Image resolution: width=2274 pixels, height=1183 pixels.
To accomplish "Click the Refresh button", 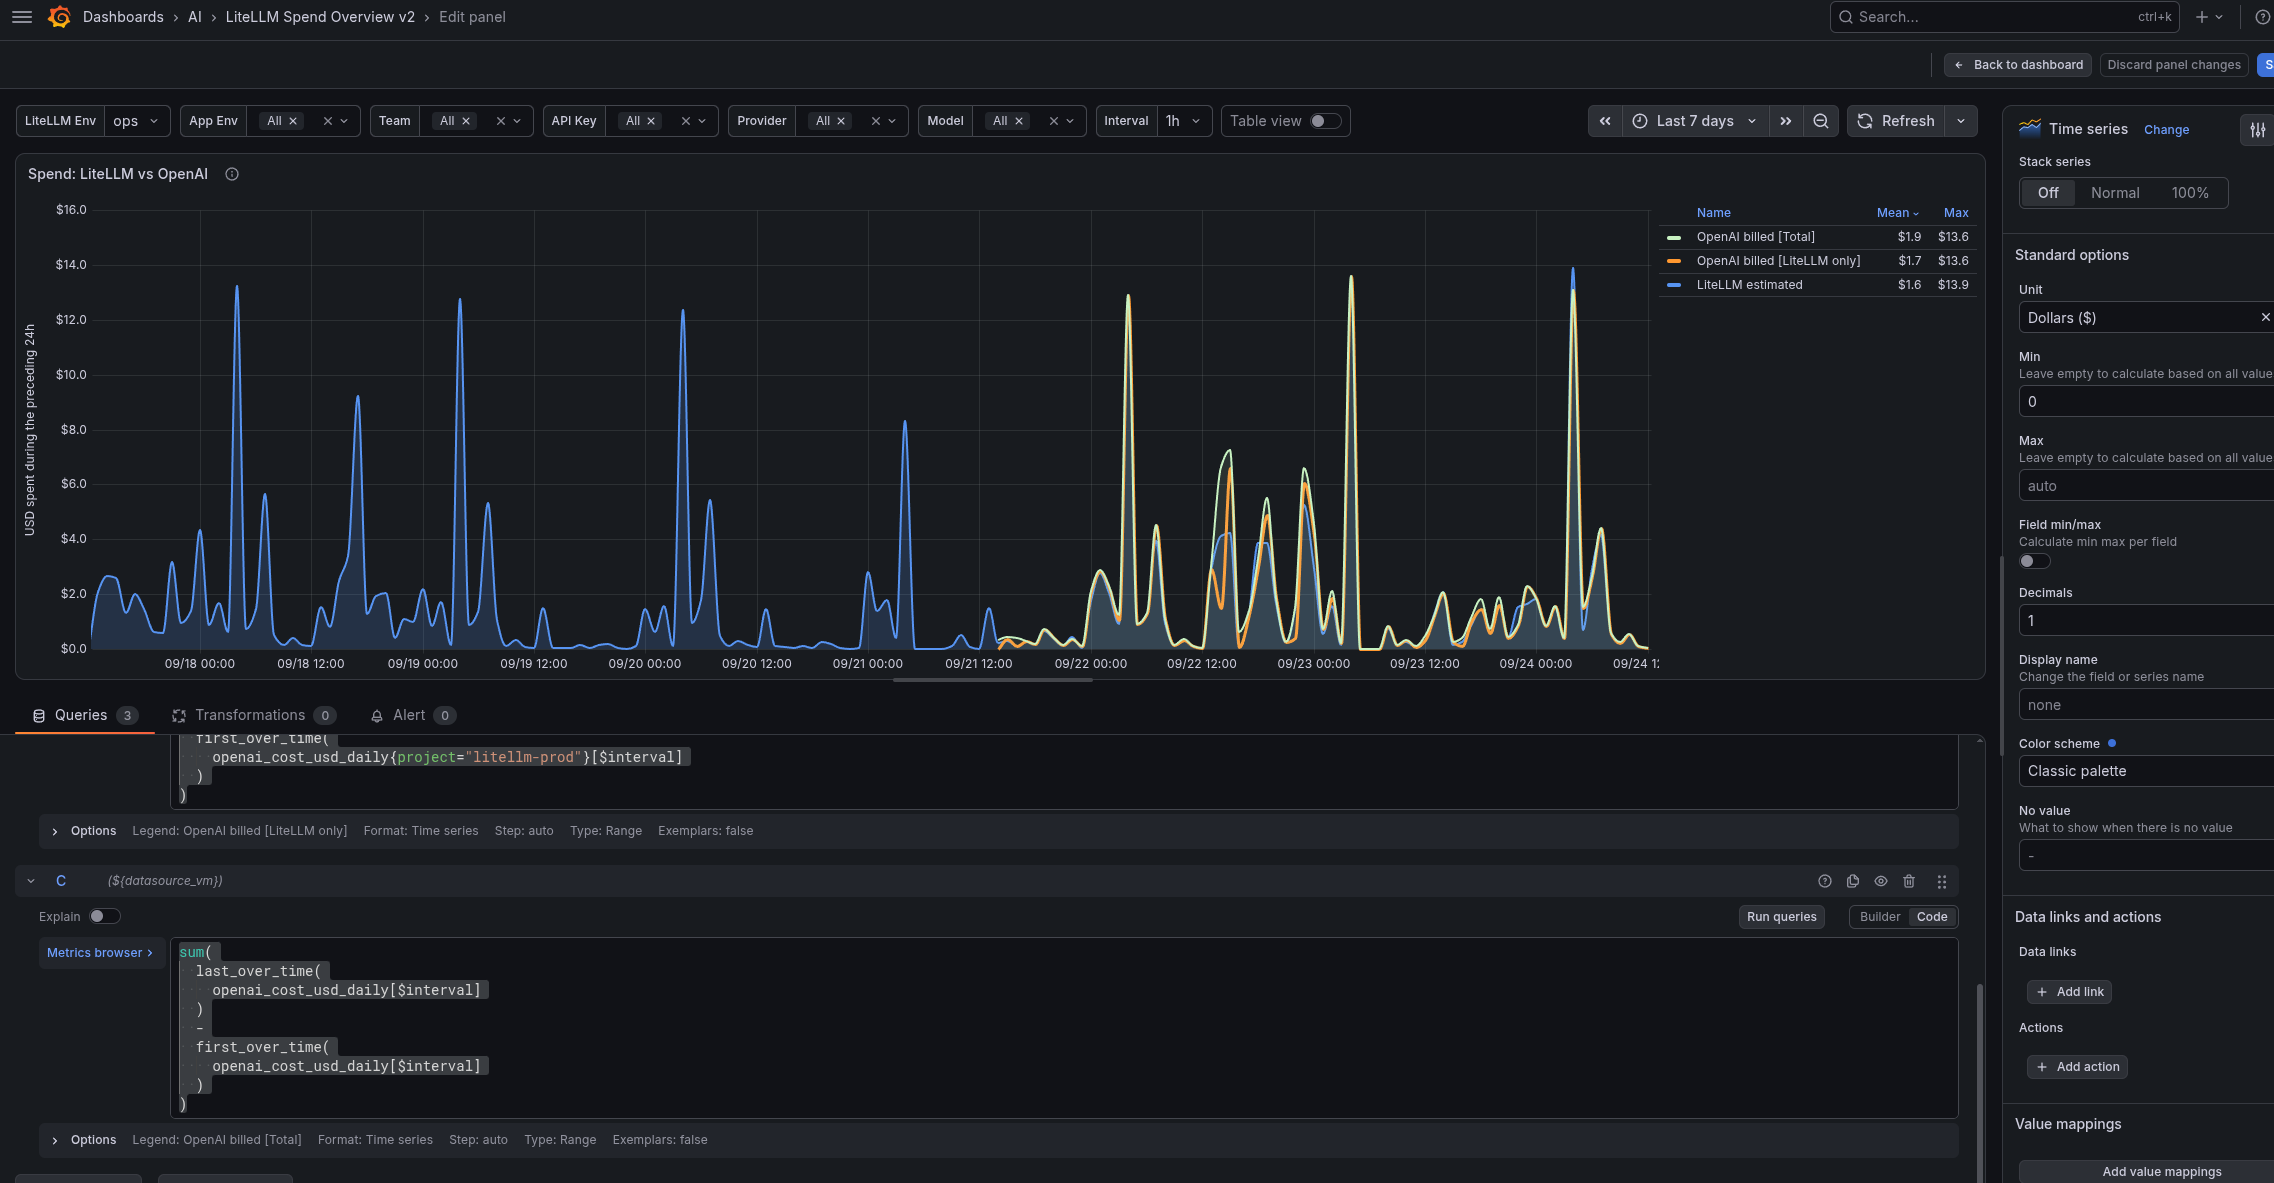I will click(x=1896, y=121).
